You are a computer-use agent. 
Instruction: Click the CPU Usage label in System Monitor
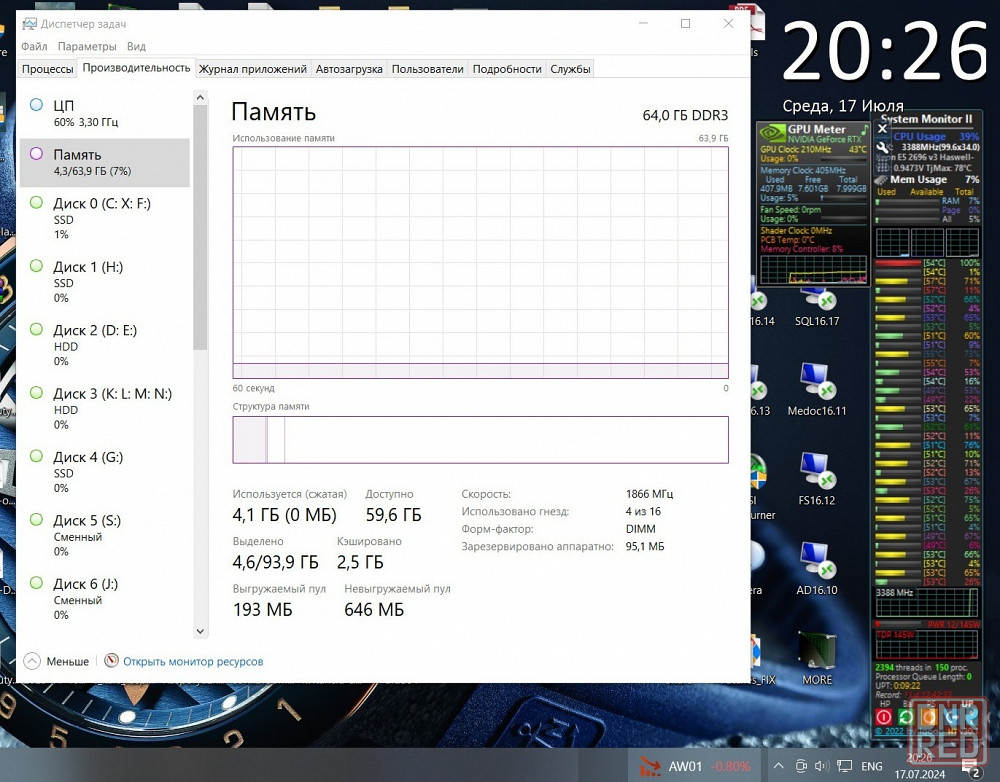click(x=919, y=136)
